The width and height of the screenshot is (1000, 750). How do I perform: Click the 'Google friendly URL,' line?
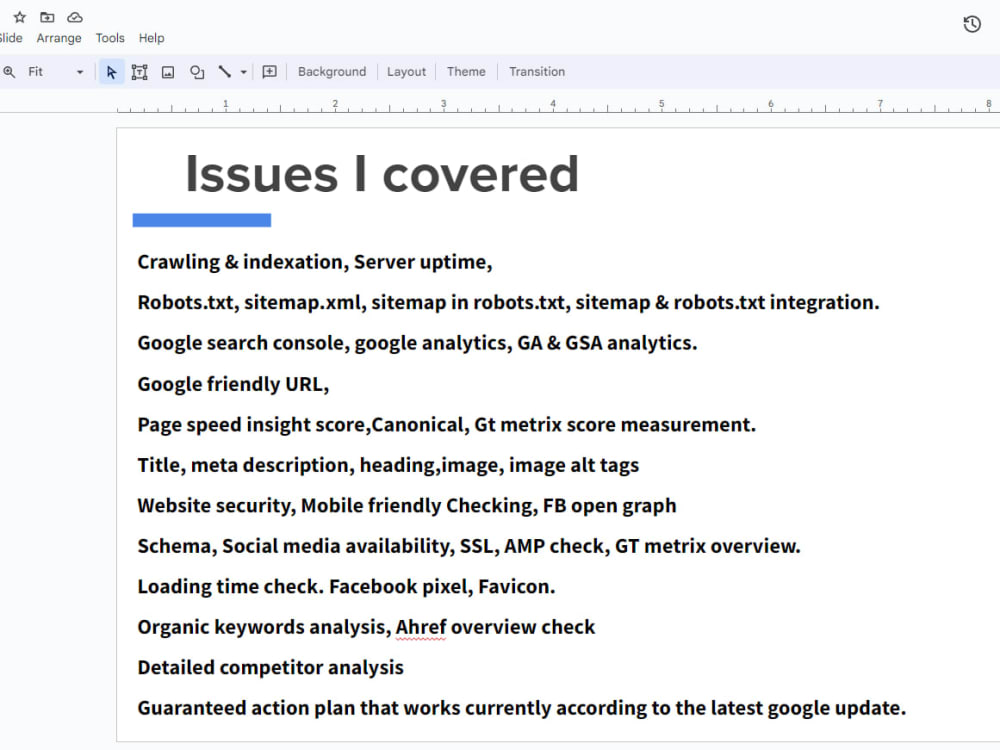pos(233,384)
